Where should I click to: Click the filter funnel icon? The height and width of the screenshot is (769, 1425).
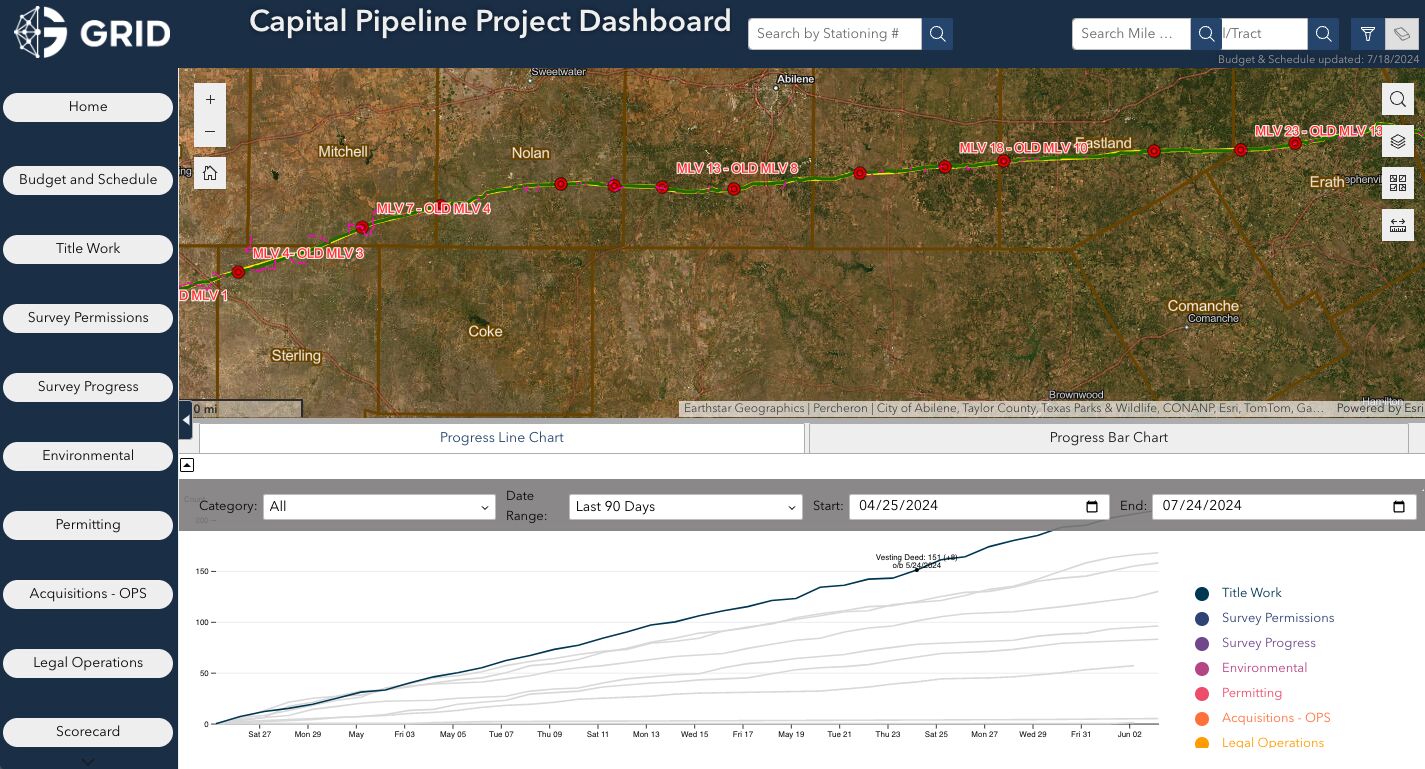point(1367,34)
